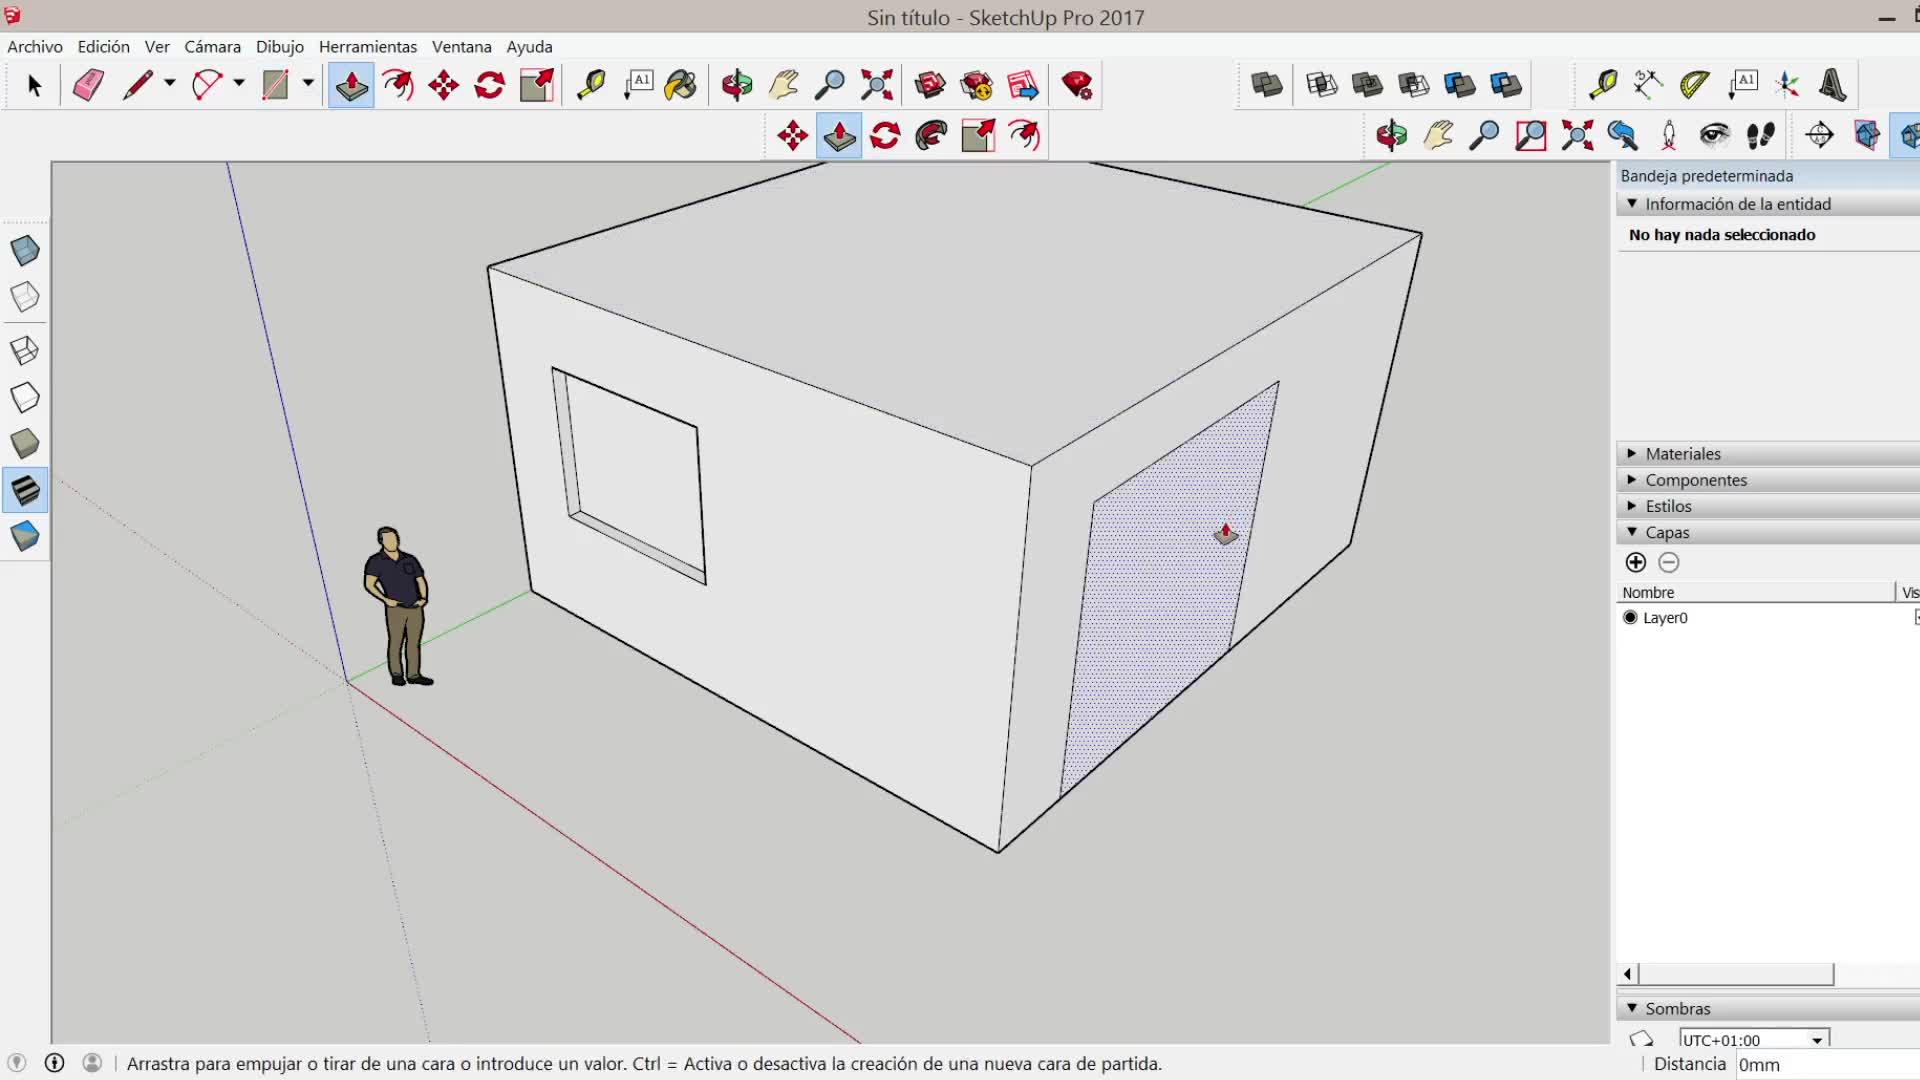Collapse the Capas panel
The height and width of the screenshot is (1080, 1920).
[x=1666, y=533]
